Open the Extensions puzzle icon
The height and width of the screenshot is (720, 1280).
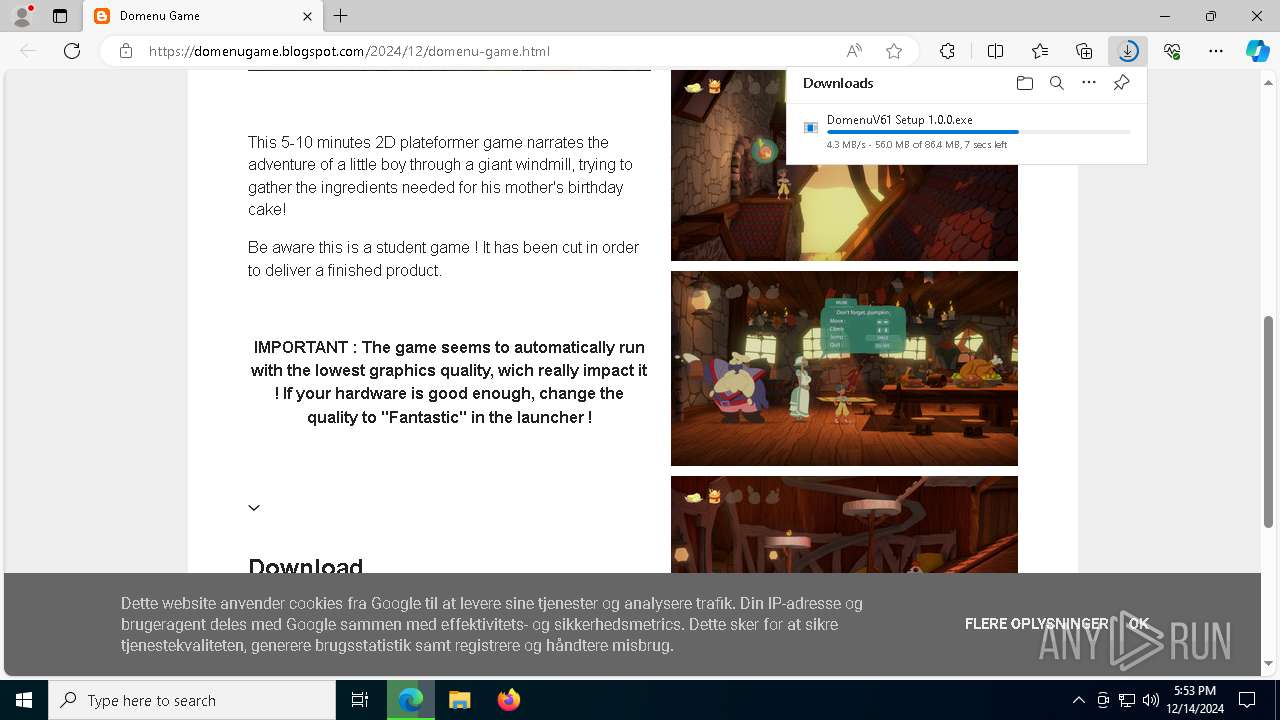947,51
